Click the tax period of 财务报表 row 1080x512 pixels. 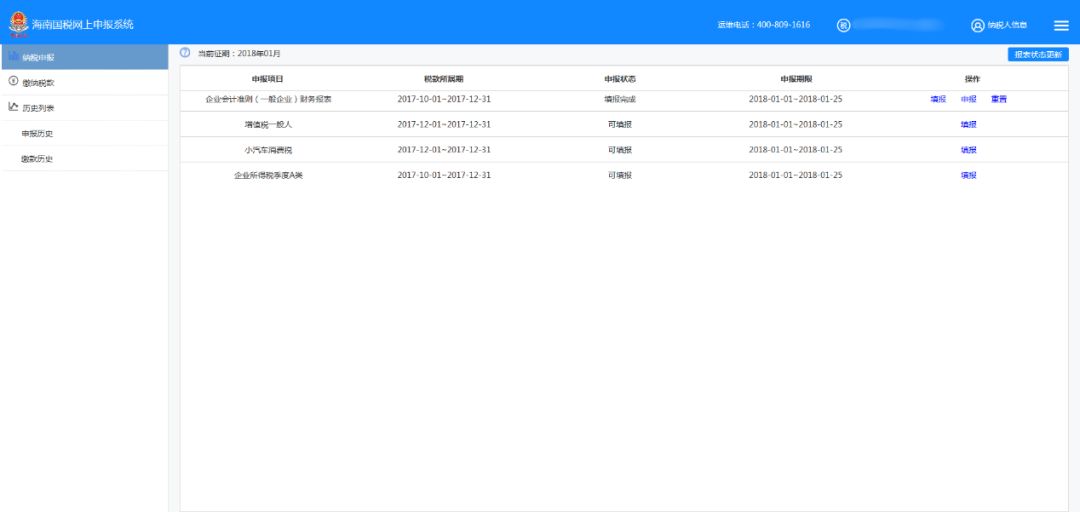click(x=444, y=99)
